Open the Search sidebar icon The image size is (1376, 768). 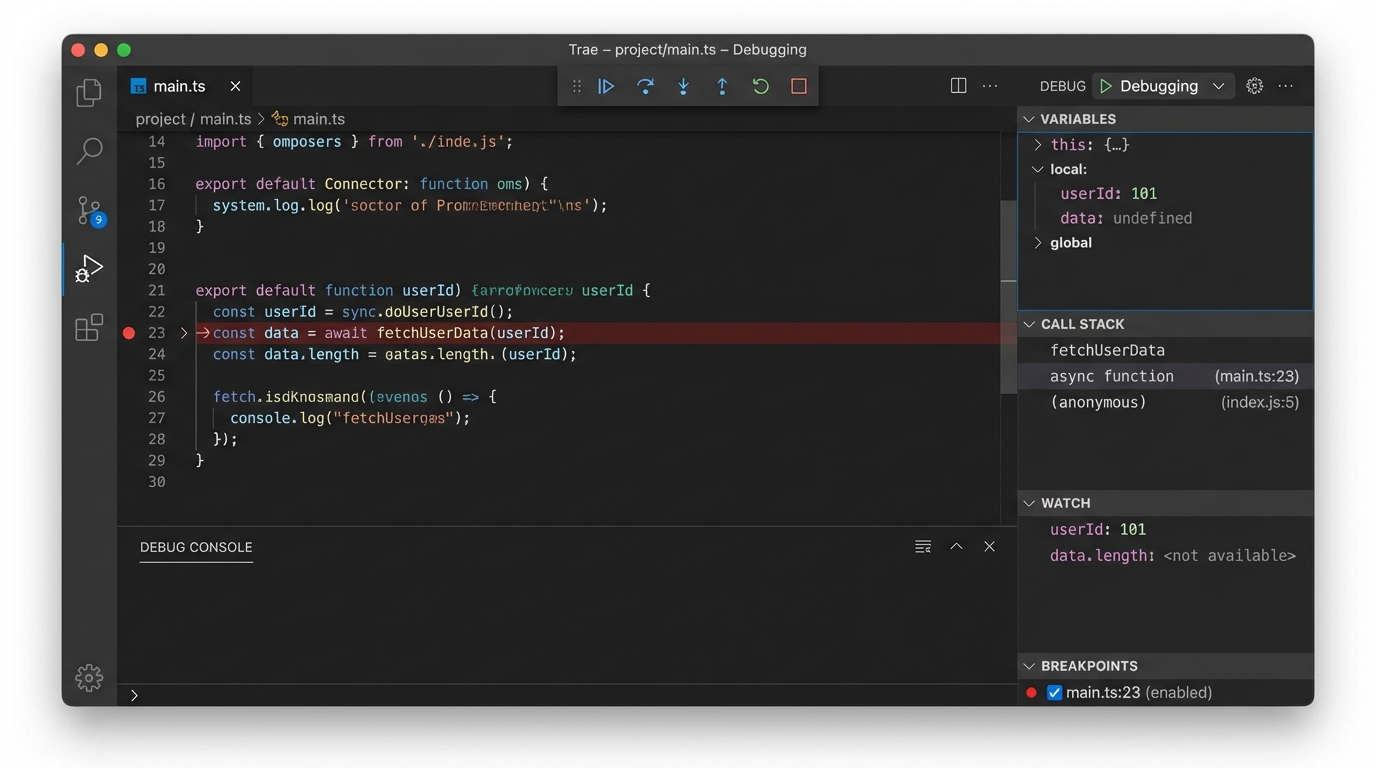(89, 151)
